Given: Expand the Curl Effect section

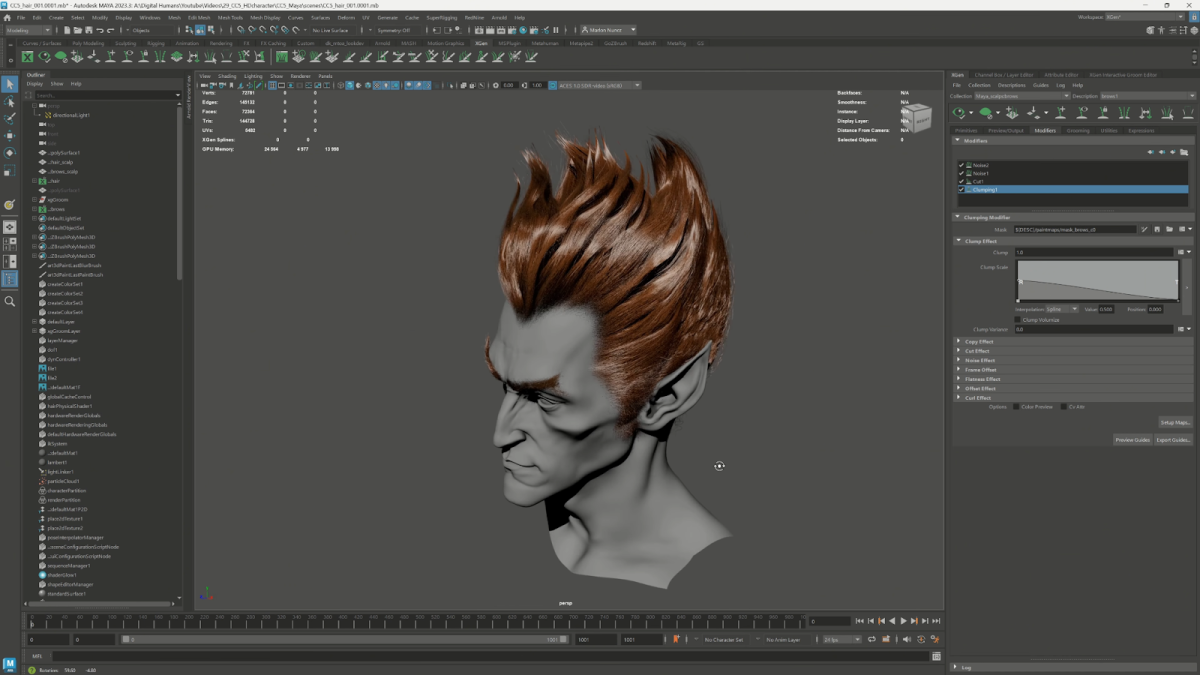Looking at the screenshot, I should coord(978,398).
